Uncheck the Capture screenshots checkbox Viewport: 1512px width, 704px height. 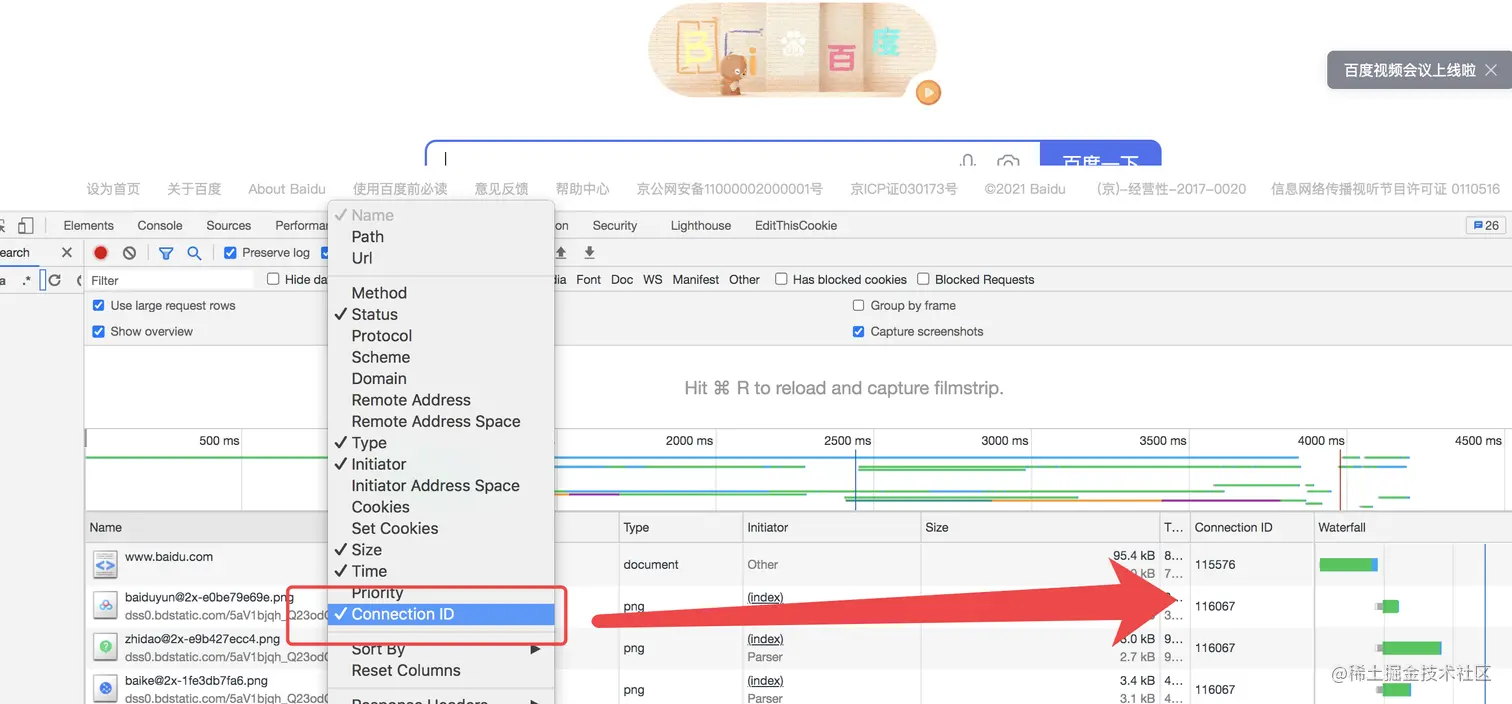(x=858, y=331)
